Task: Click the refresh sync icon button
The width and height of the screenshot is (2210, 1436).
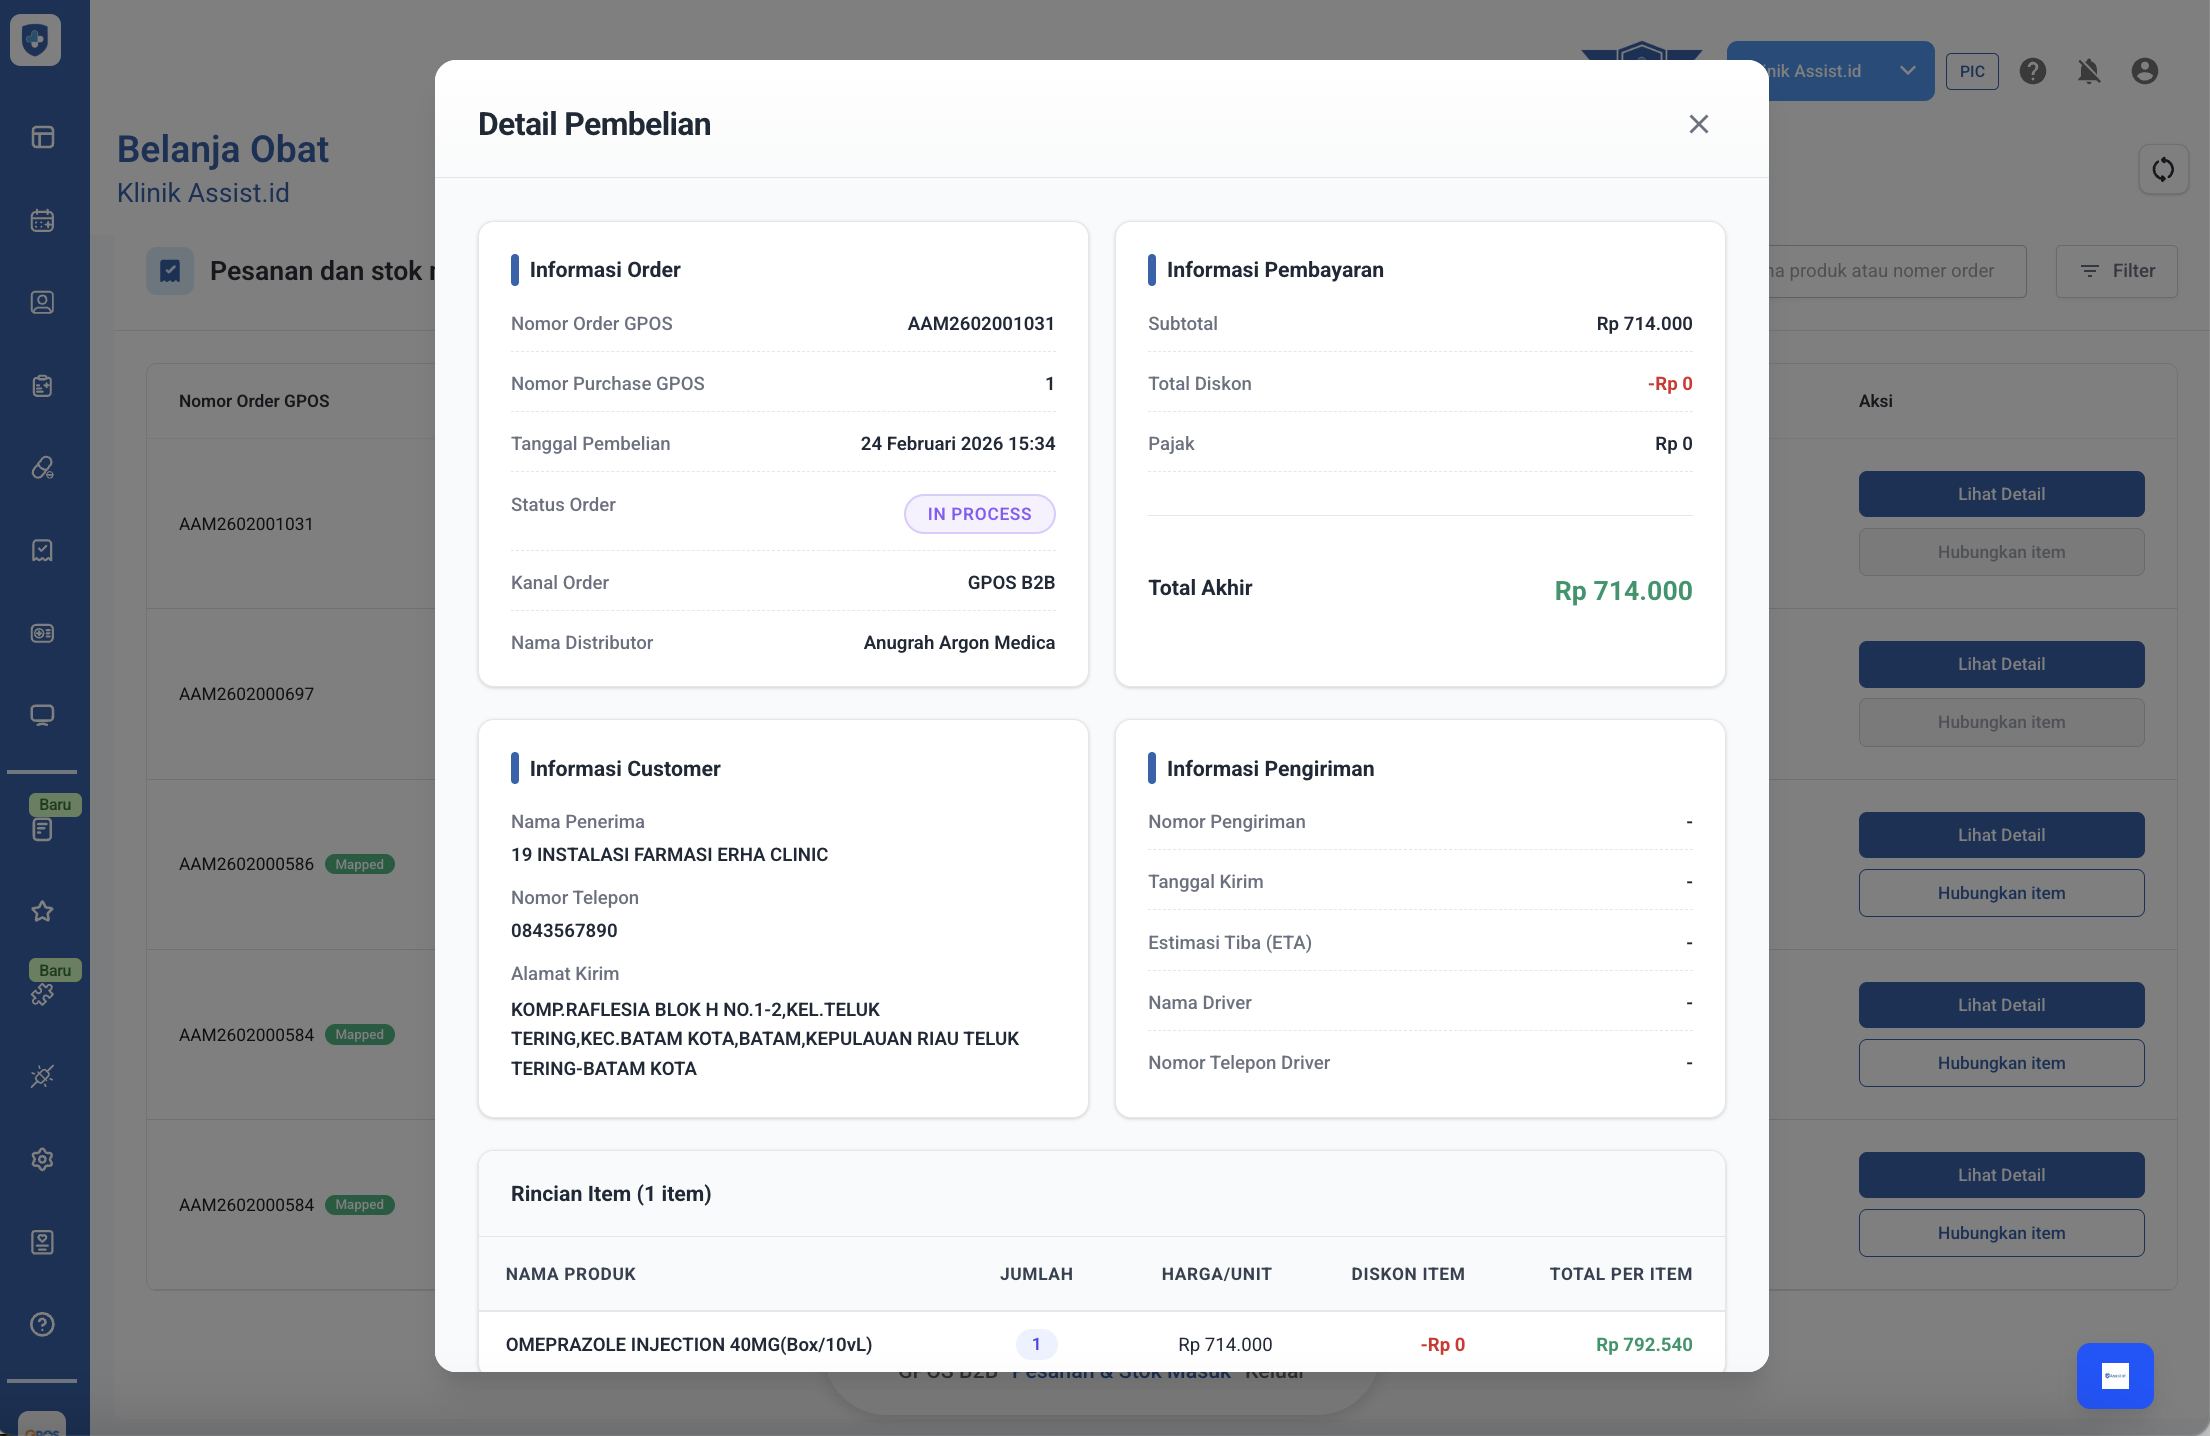Action: pos(2163,169)
